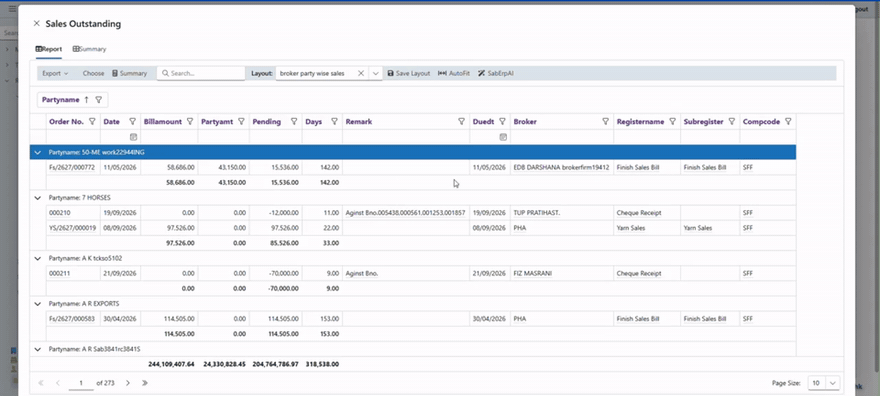Open filter on Partyname group chip
Image resolution: width=880 pixels, height=396 pixels.
pos(99,100)
